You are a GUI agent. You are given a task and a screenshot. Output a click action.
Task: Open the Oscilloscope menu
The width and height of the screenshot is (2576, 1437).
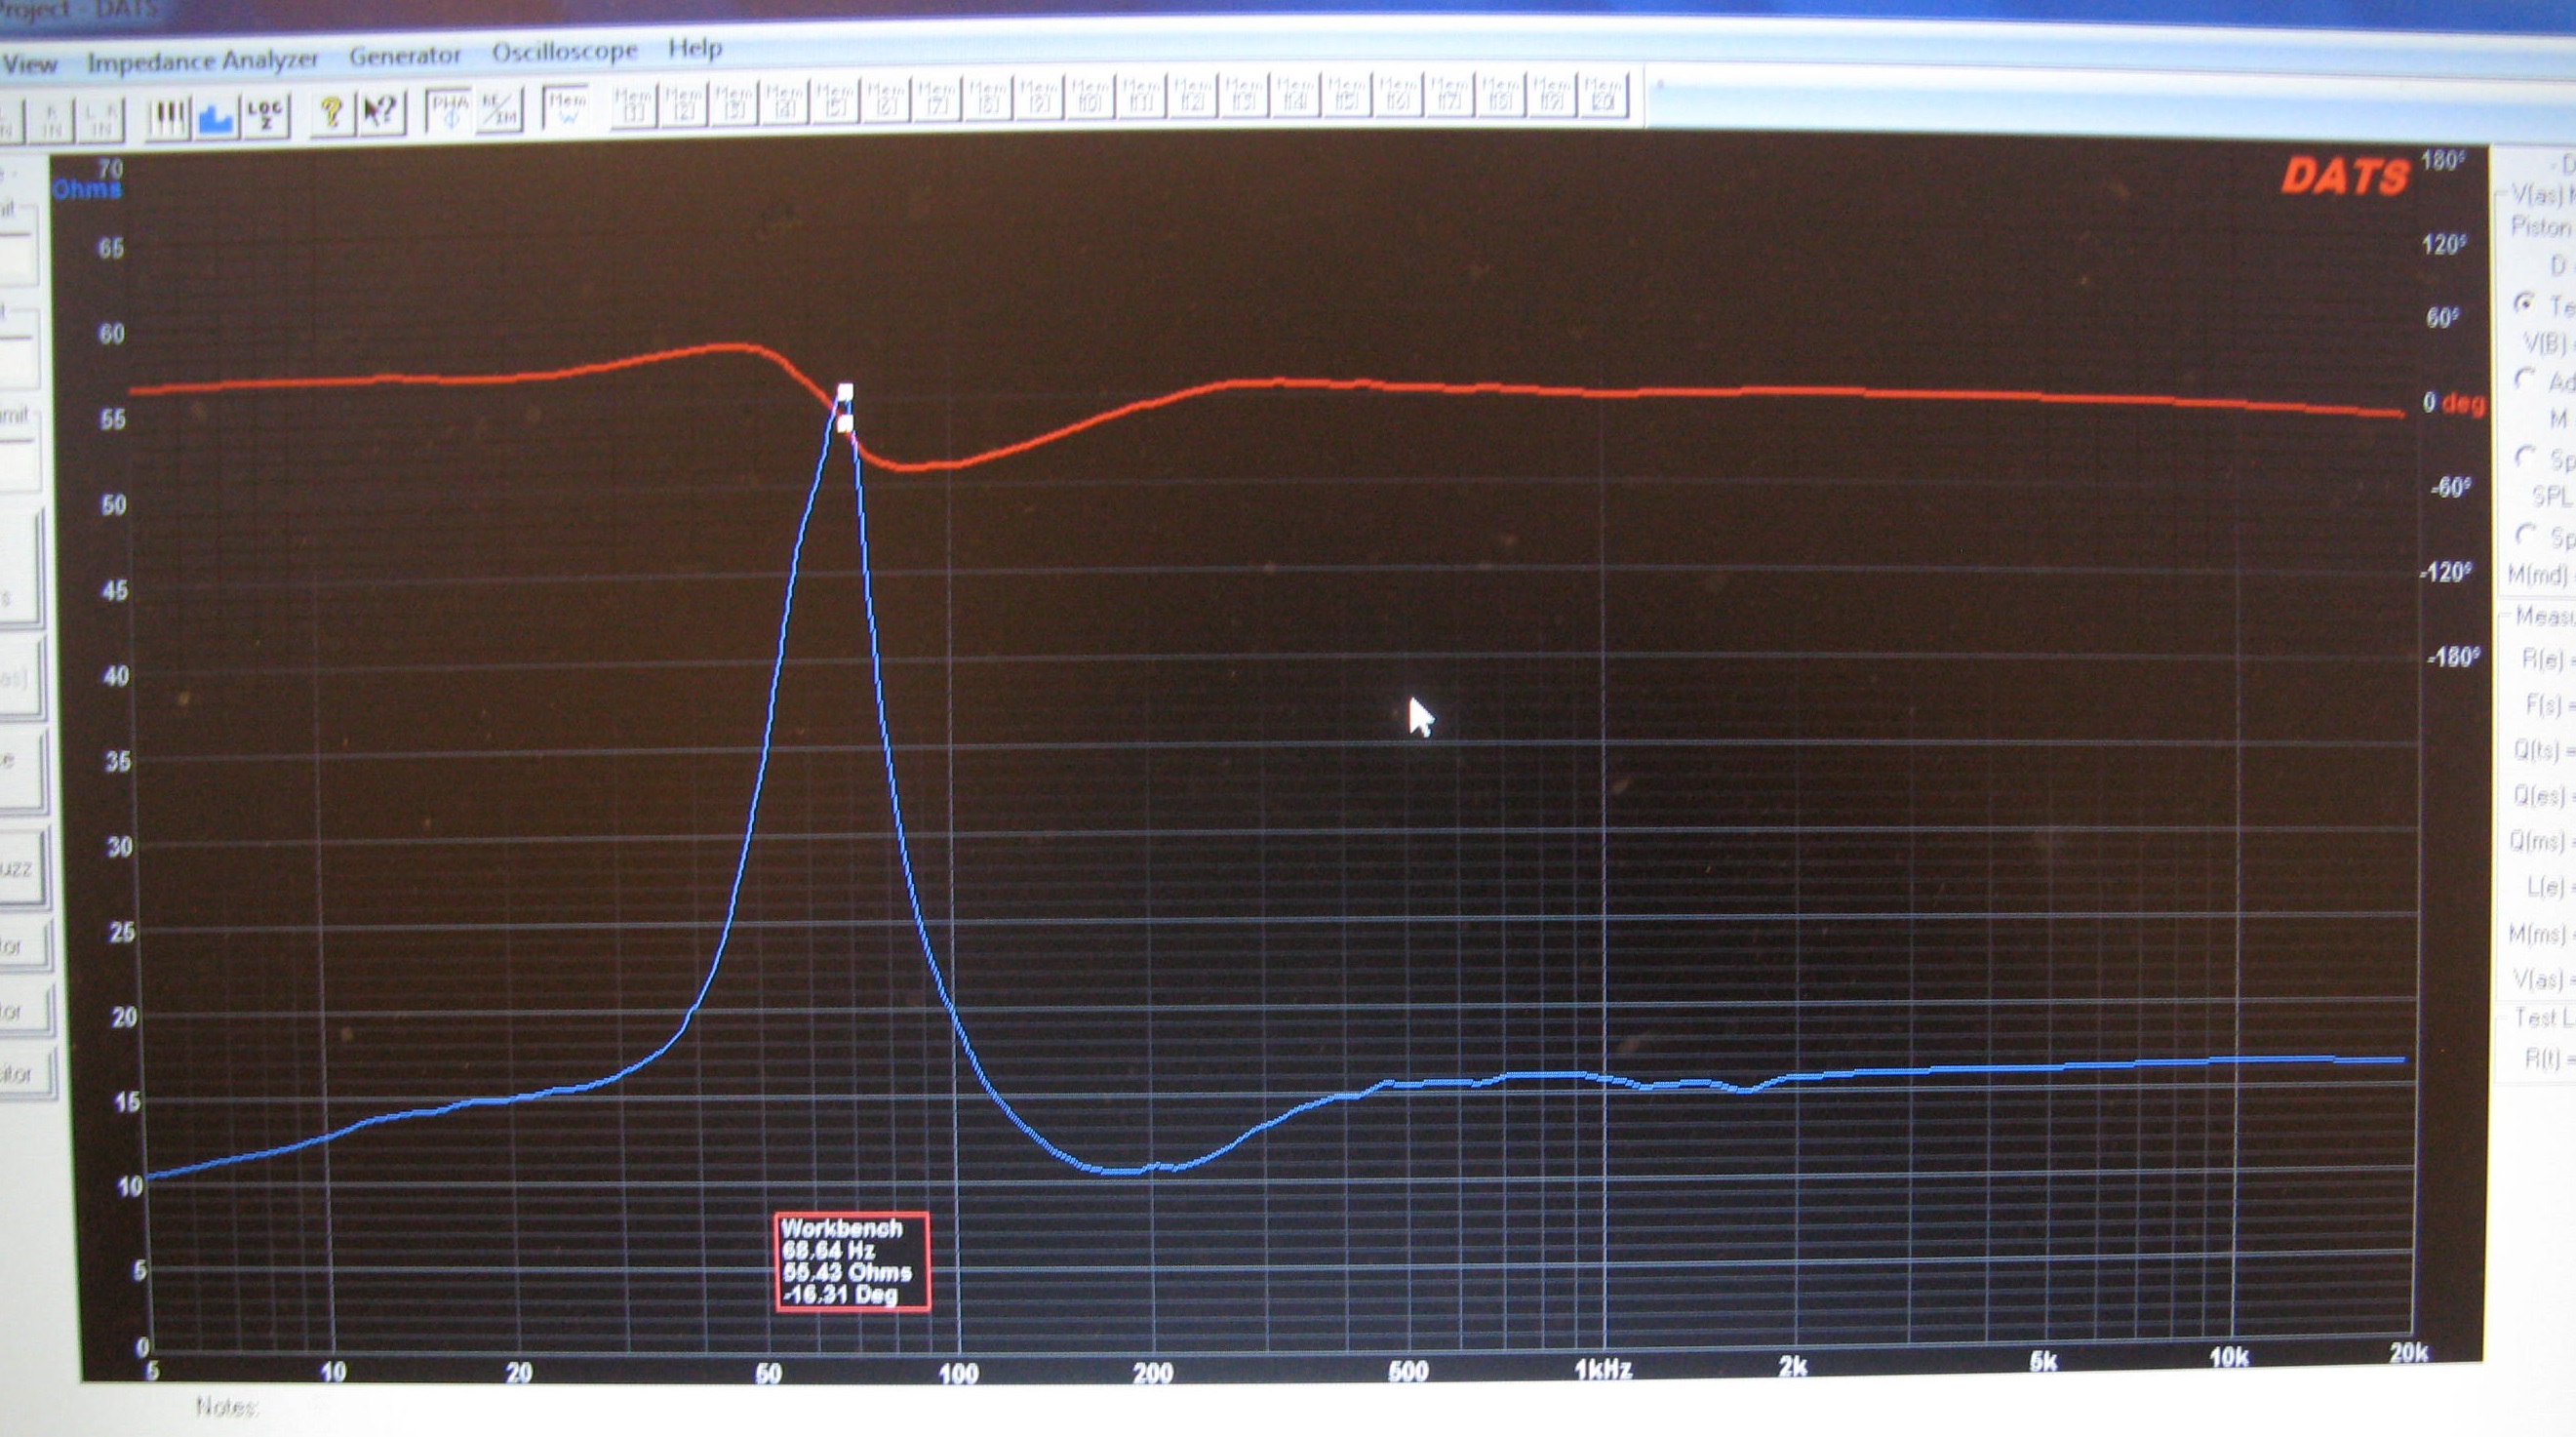[x=564, y=52]
